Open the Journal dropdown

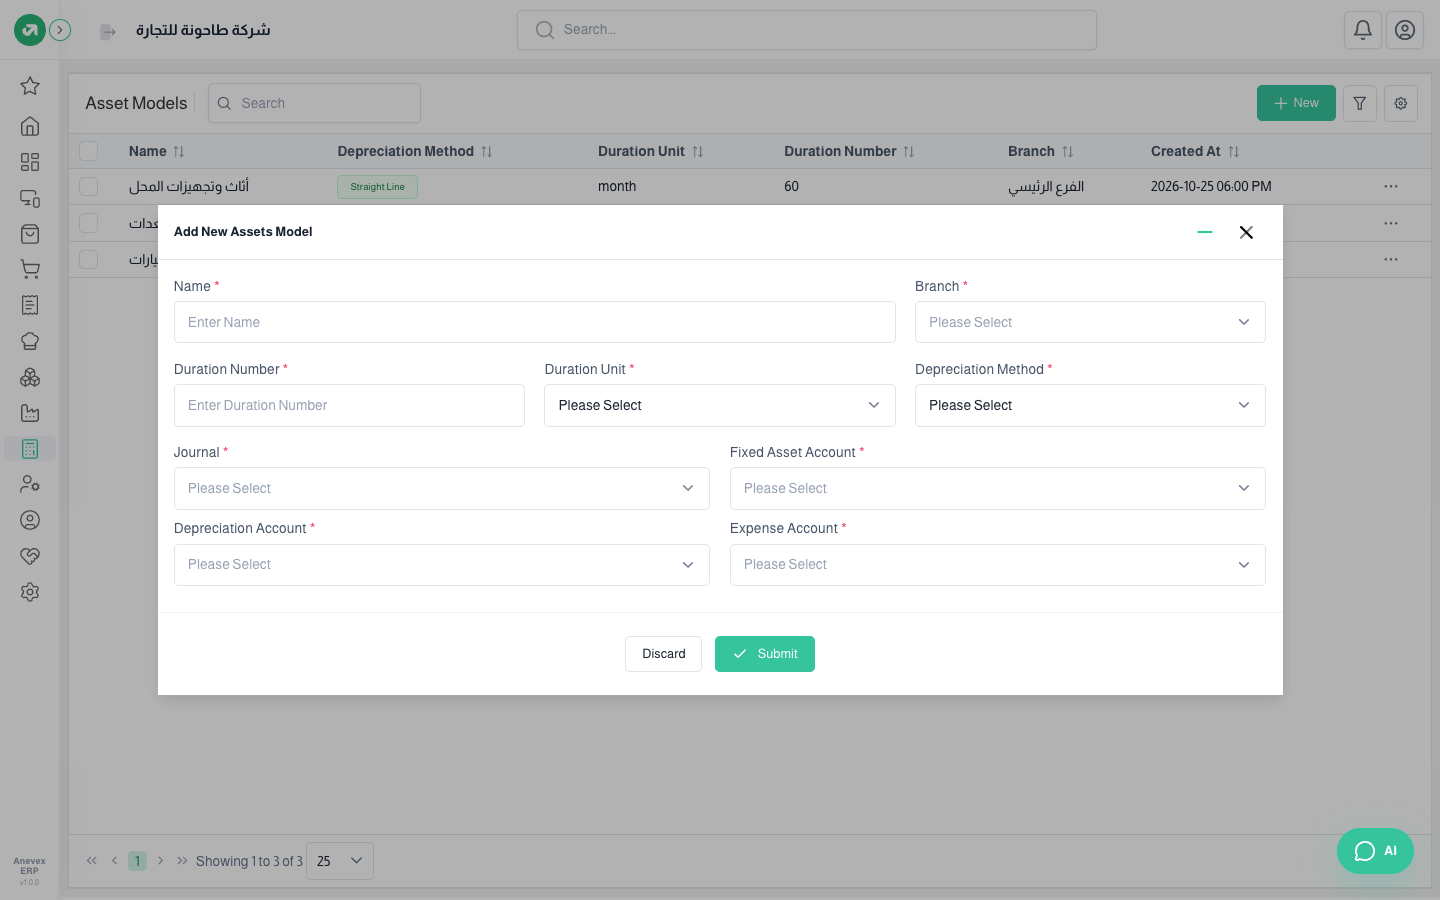(442, 488)
